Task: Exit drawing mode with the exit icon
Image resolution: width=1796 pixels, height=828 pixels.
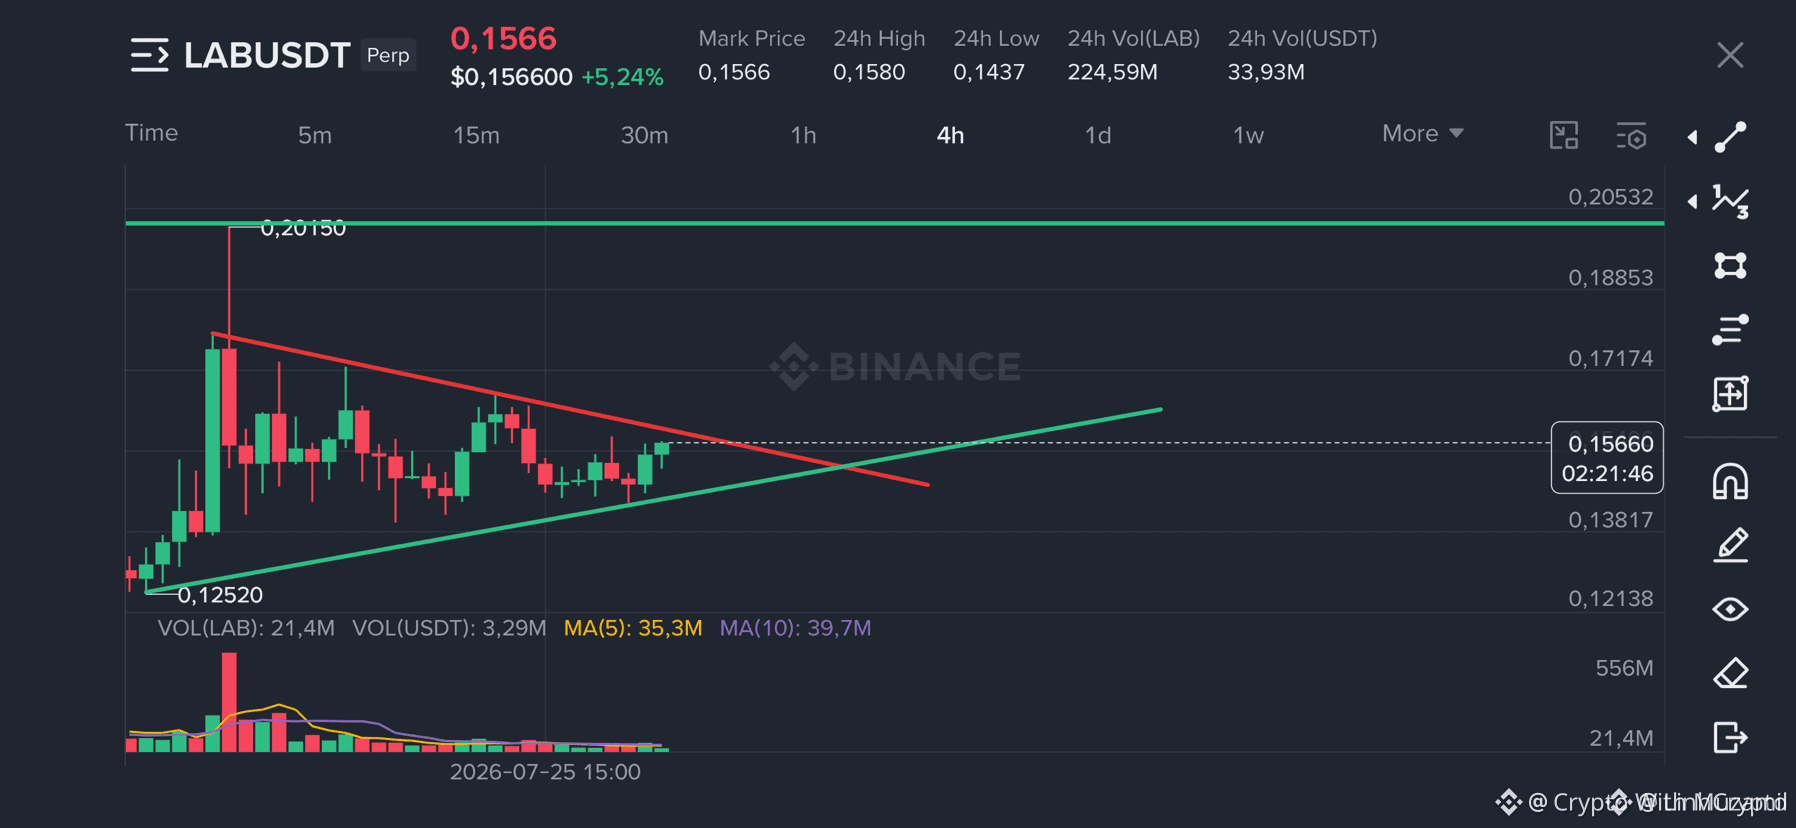Action: coord(1730,737)
